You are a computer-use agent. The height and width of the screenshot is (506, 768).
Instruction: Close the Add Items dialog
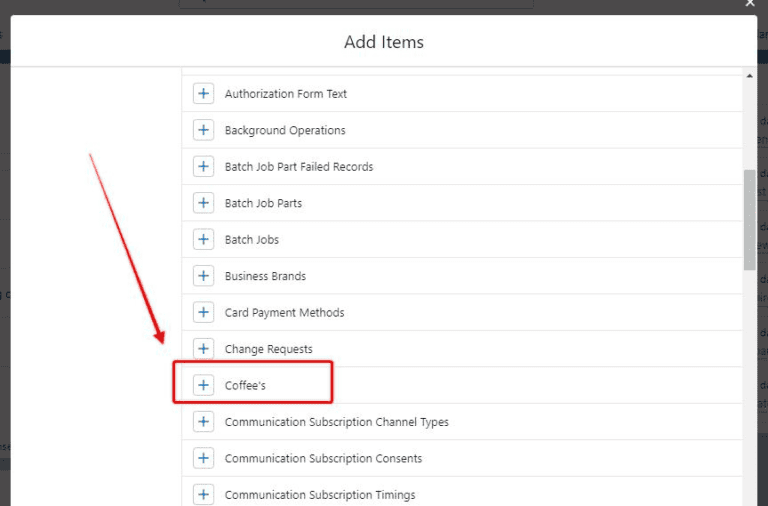tap(750, 4)
